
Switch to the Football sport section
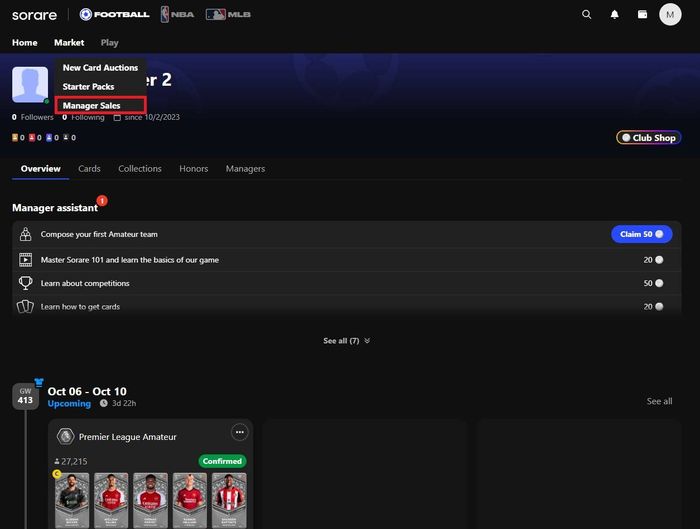(114, 14)
